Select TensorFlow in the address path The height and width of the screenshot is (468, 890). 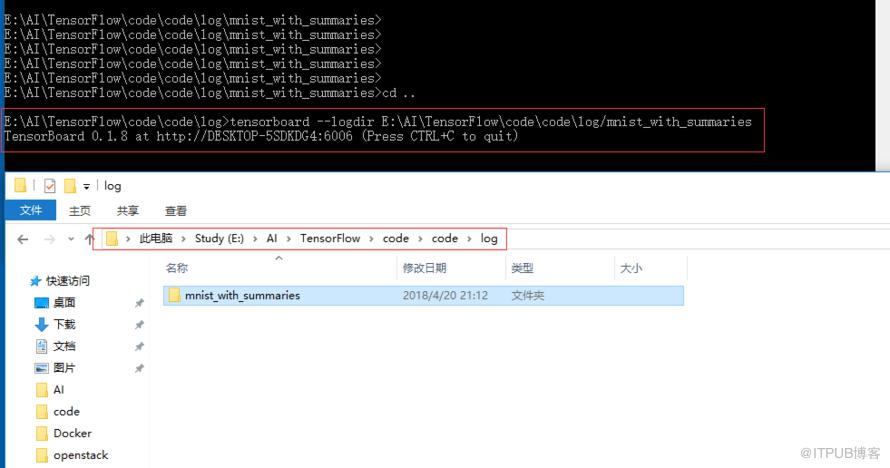[x=330, y=238]
